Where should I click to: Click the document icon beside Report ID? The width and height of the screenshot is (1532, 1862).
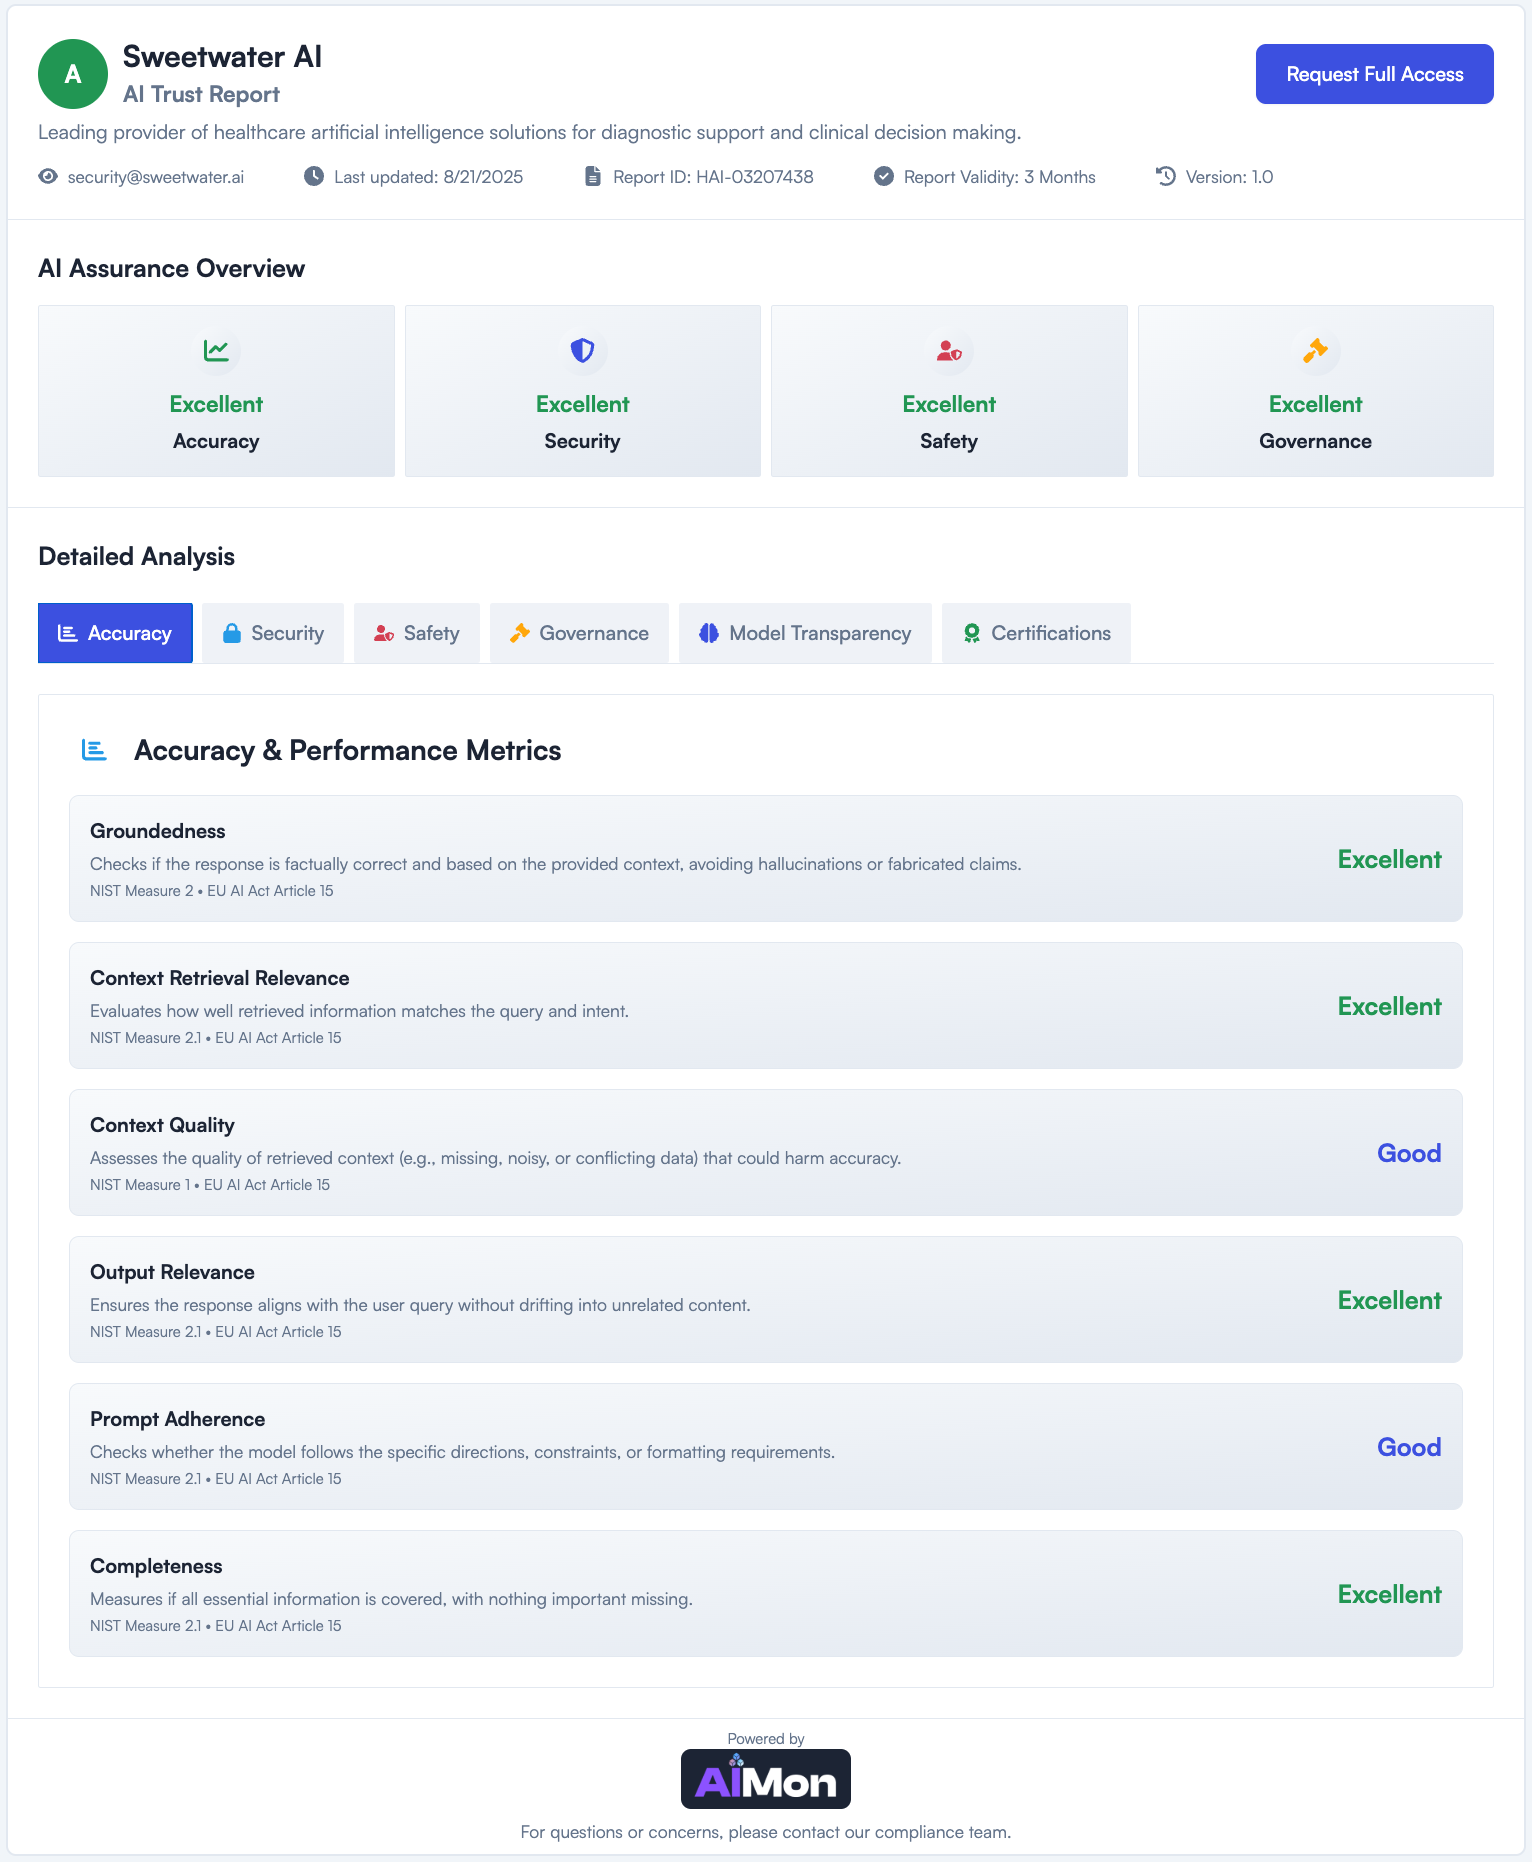[593, 177]
